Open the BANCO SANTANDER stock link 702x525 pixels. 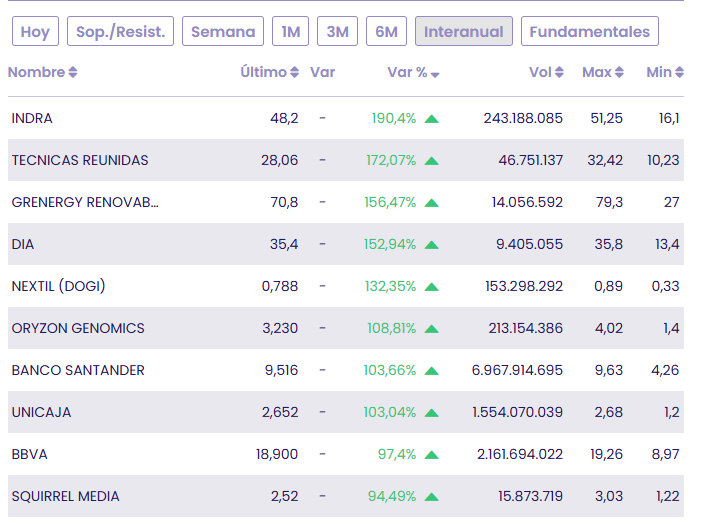click(x=78, y=370)
